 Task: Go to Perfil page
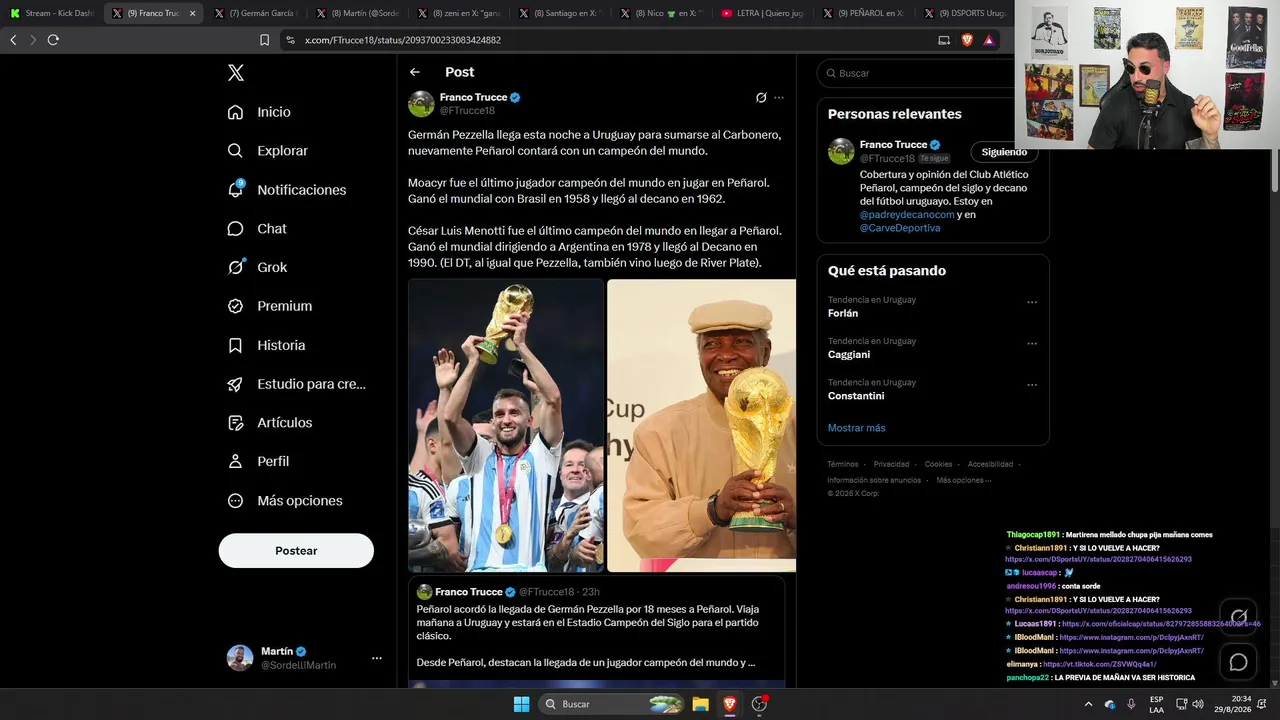click(x=258, y=461)
